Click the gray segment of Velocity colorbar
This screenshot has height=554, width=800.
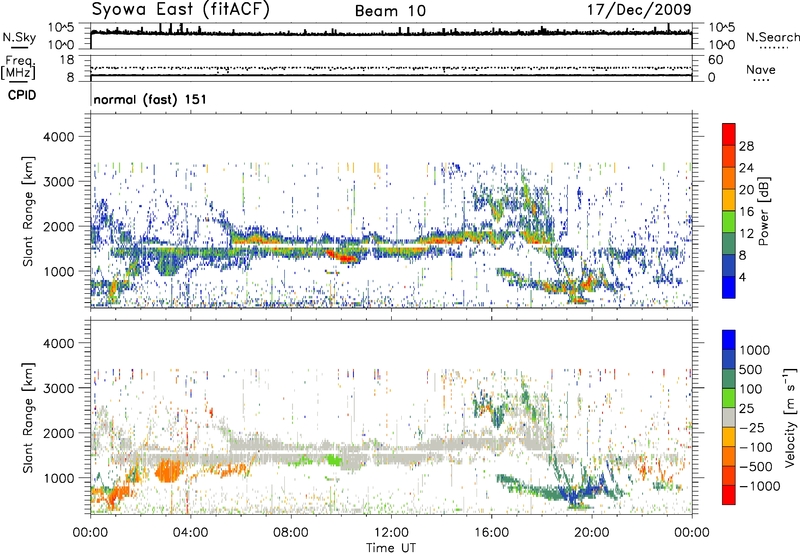[x=729, y=417]
